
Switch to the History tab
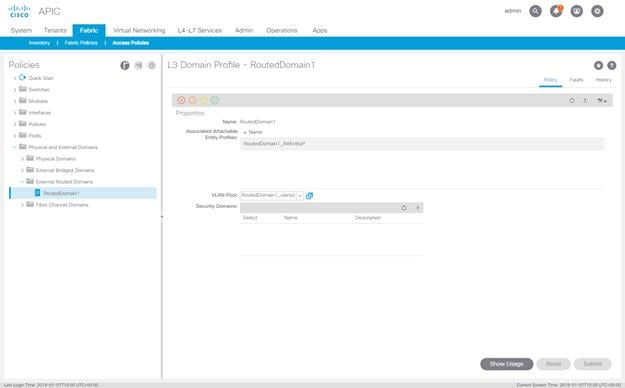pos(603,80)
